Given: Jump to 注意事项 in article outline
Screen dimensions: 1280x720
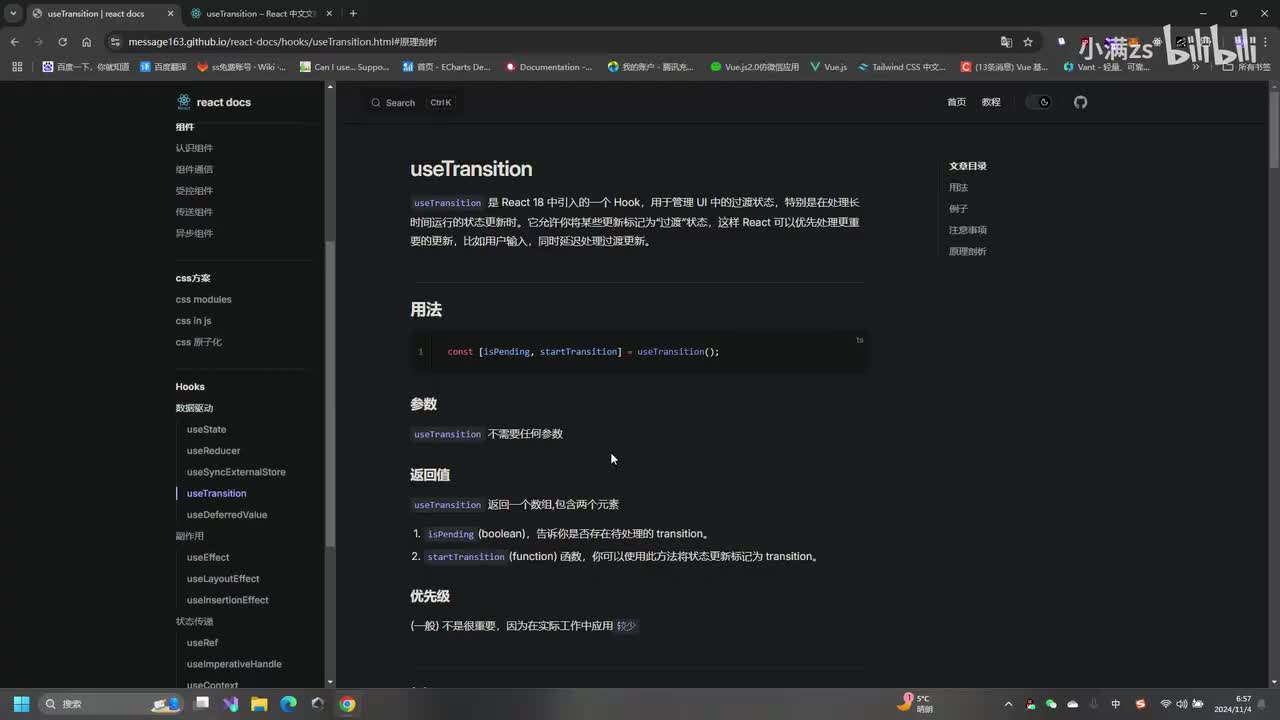Looking at the screenshot, I should tap(968, 230).
